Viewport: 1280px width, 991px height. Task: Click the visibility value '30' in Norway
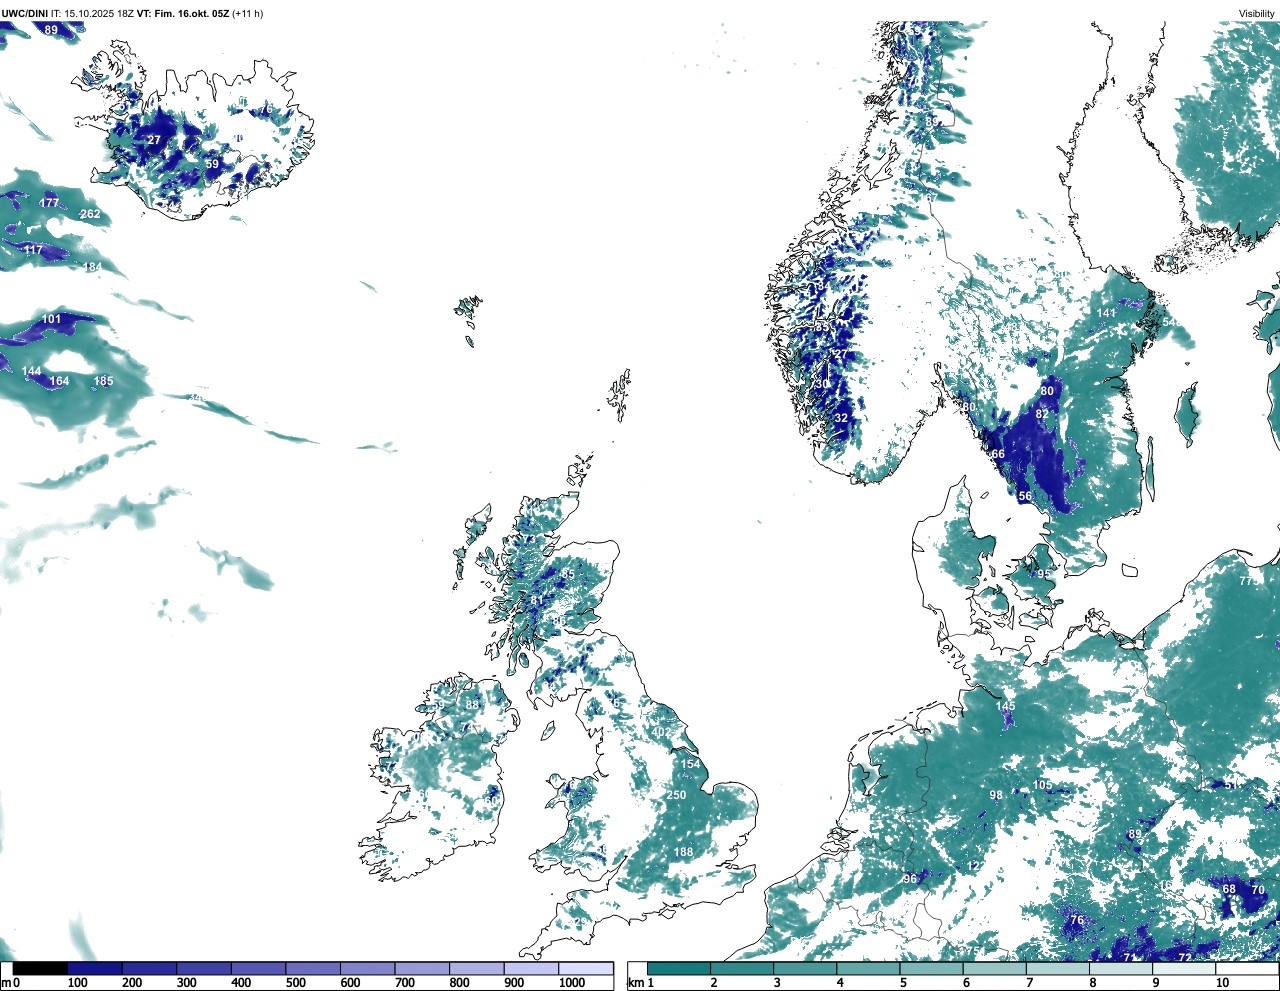[822, 384]
